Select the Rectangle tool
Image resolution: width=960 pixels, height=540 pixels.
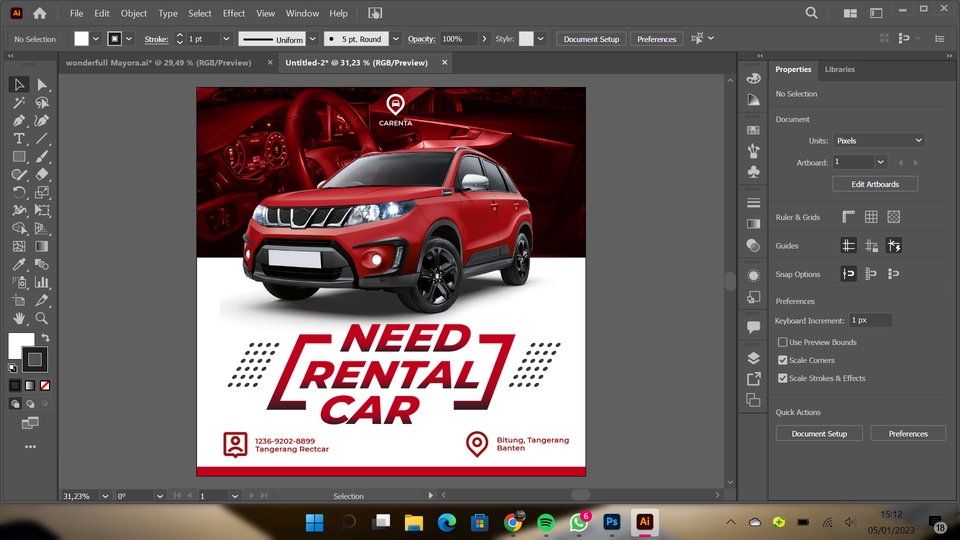coord(19,157)
